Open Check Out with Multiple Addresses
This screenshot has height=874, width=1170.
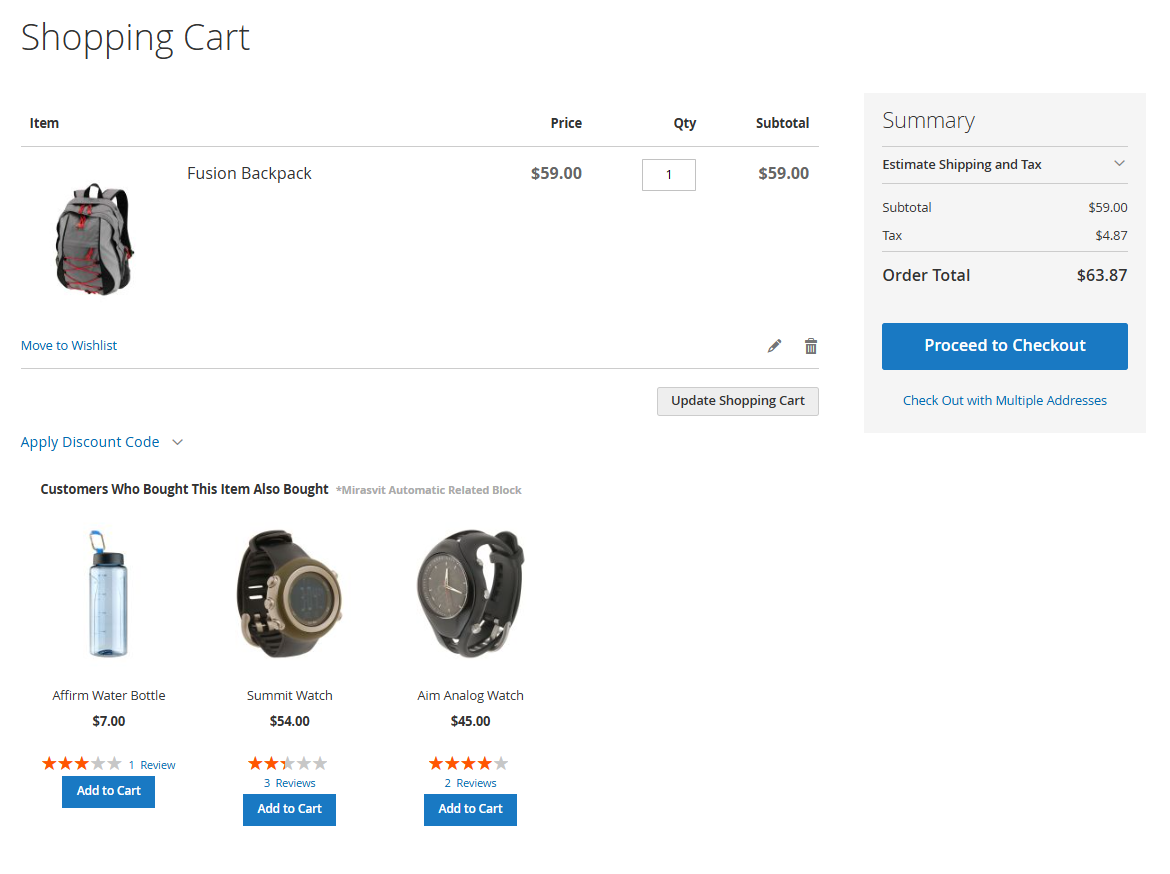coord(1004,400)
